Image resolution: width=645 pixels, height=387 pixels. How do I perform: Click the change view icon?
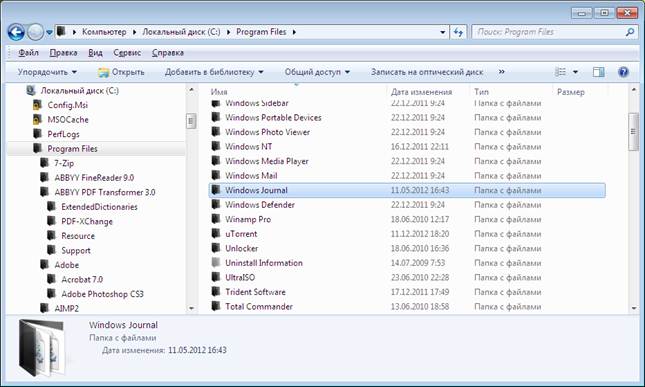[x=560, y=72]
